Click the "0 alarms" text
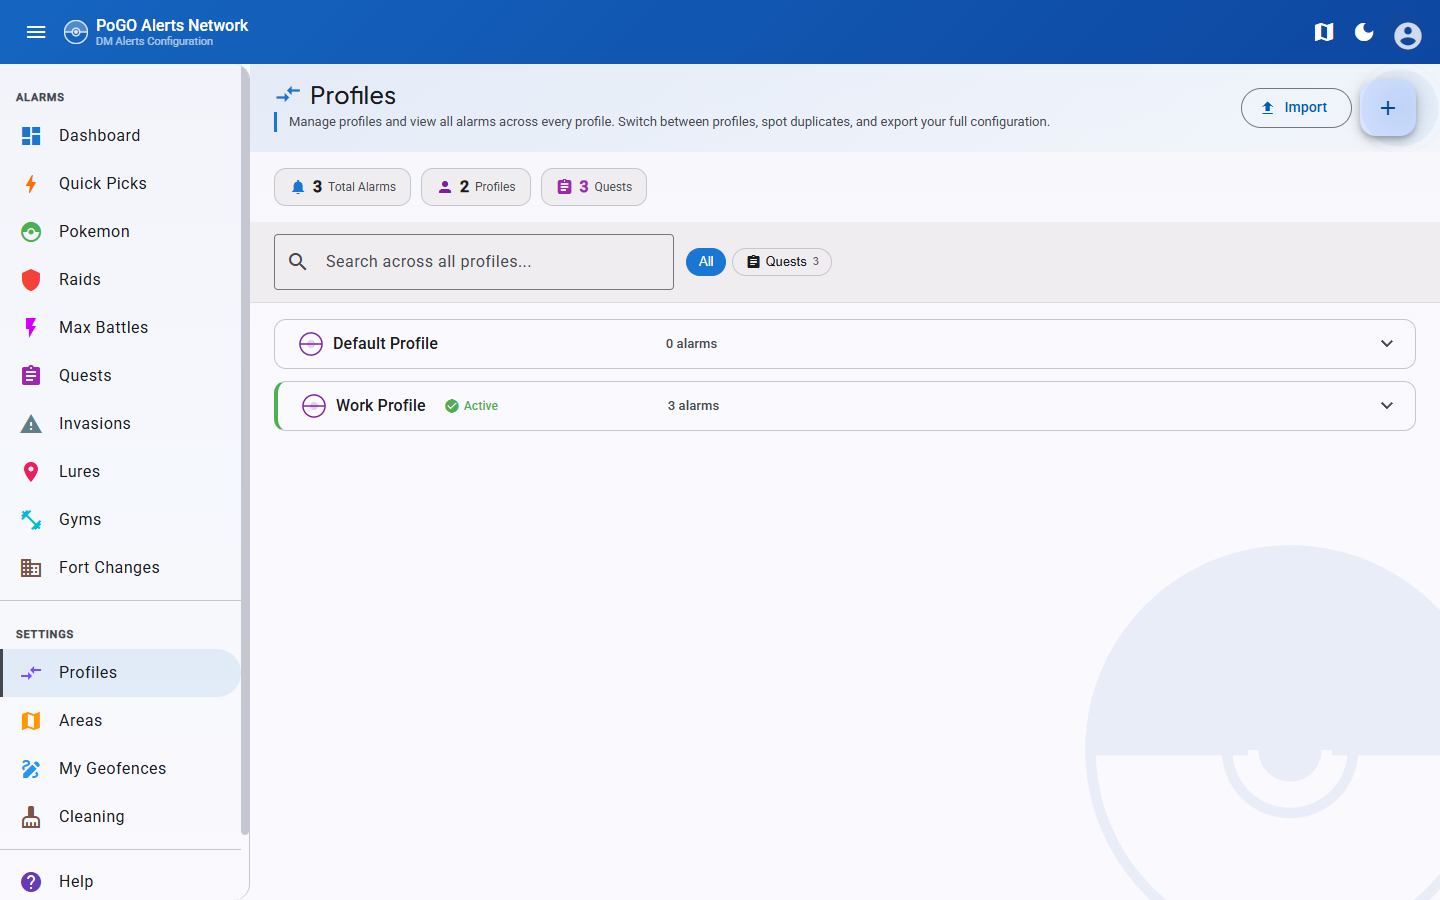The width and height of the screenshot is (1440, 900). (x=692, y=344)
